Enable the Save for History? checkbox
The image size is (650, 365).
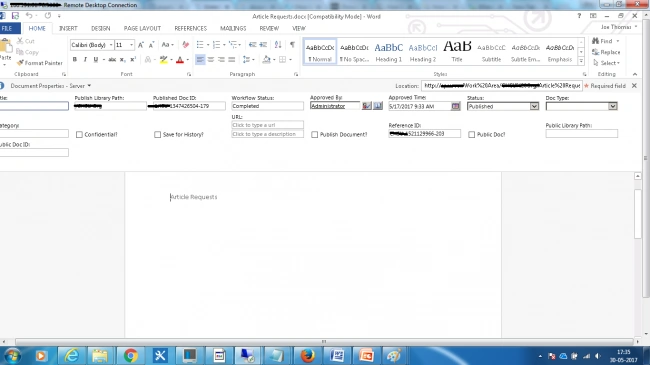(158, 134)
